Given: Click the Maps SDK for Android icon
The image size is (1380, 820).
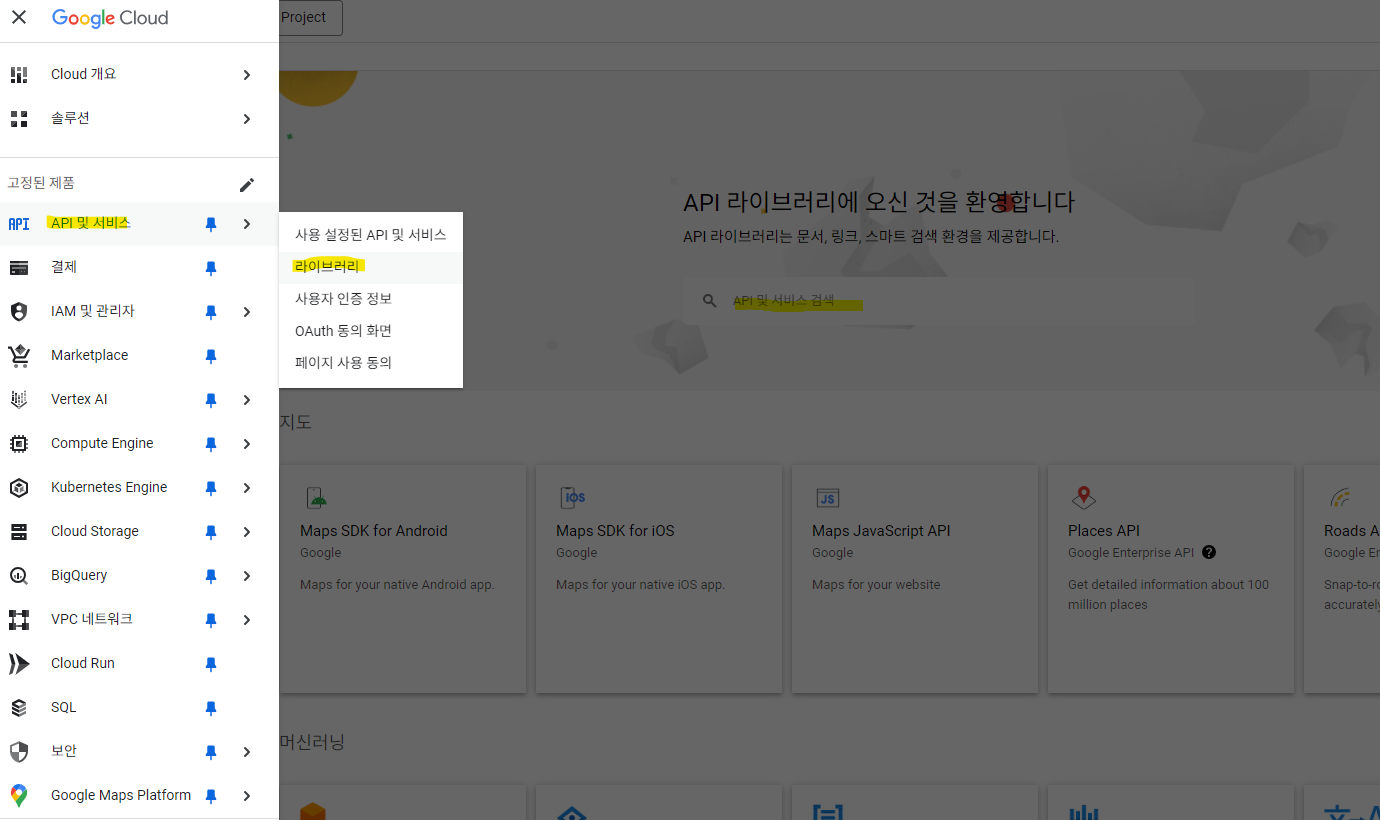Looking at the screenshot, I should coord(317,497).
